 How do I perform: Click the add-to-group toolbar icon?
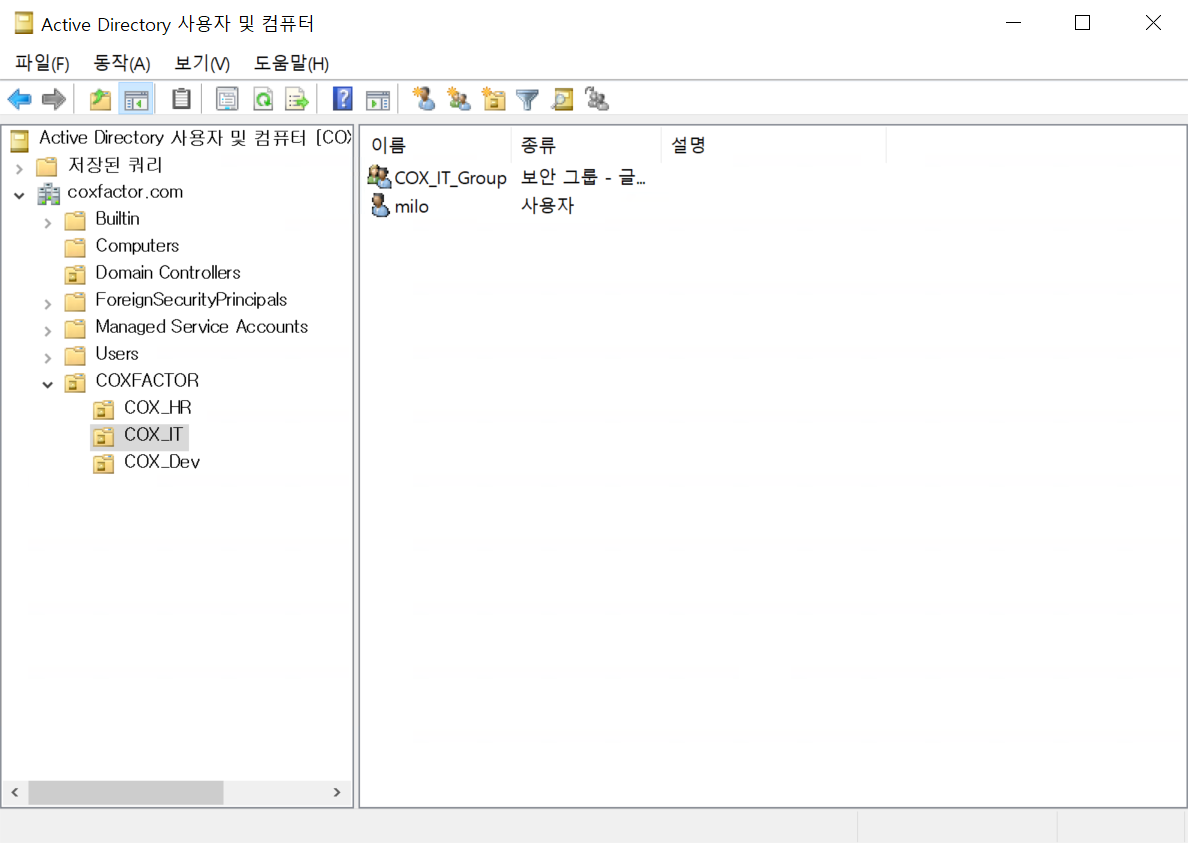597,98
